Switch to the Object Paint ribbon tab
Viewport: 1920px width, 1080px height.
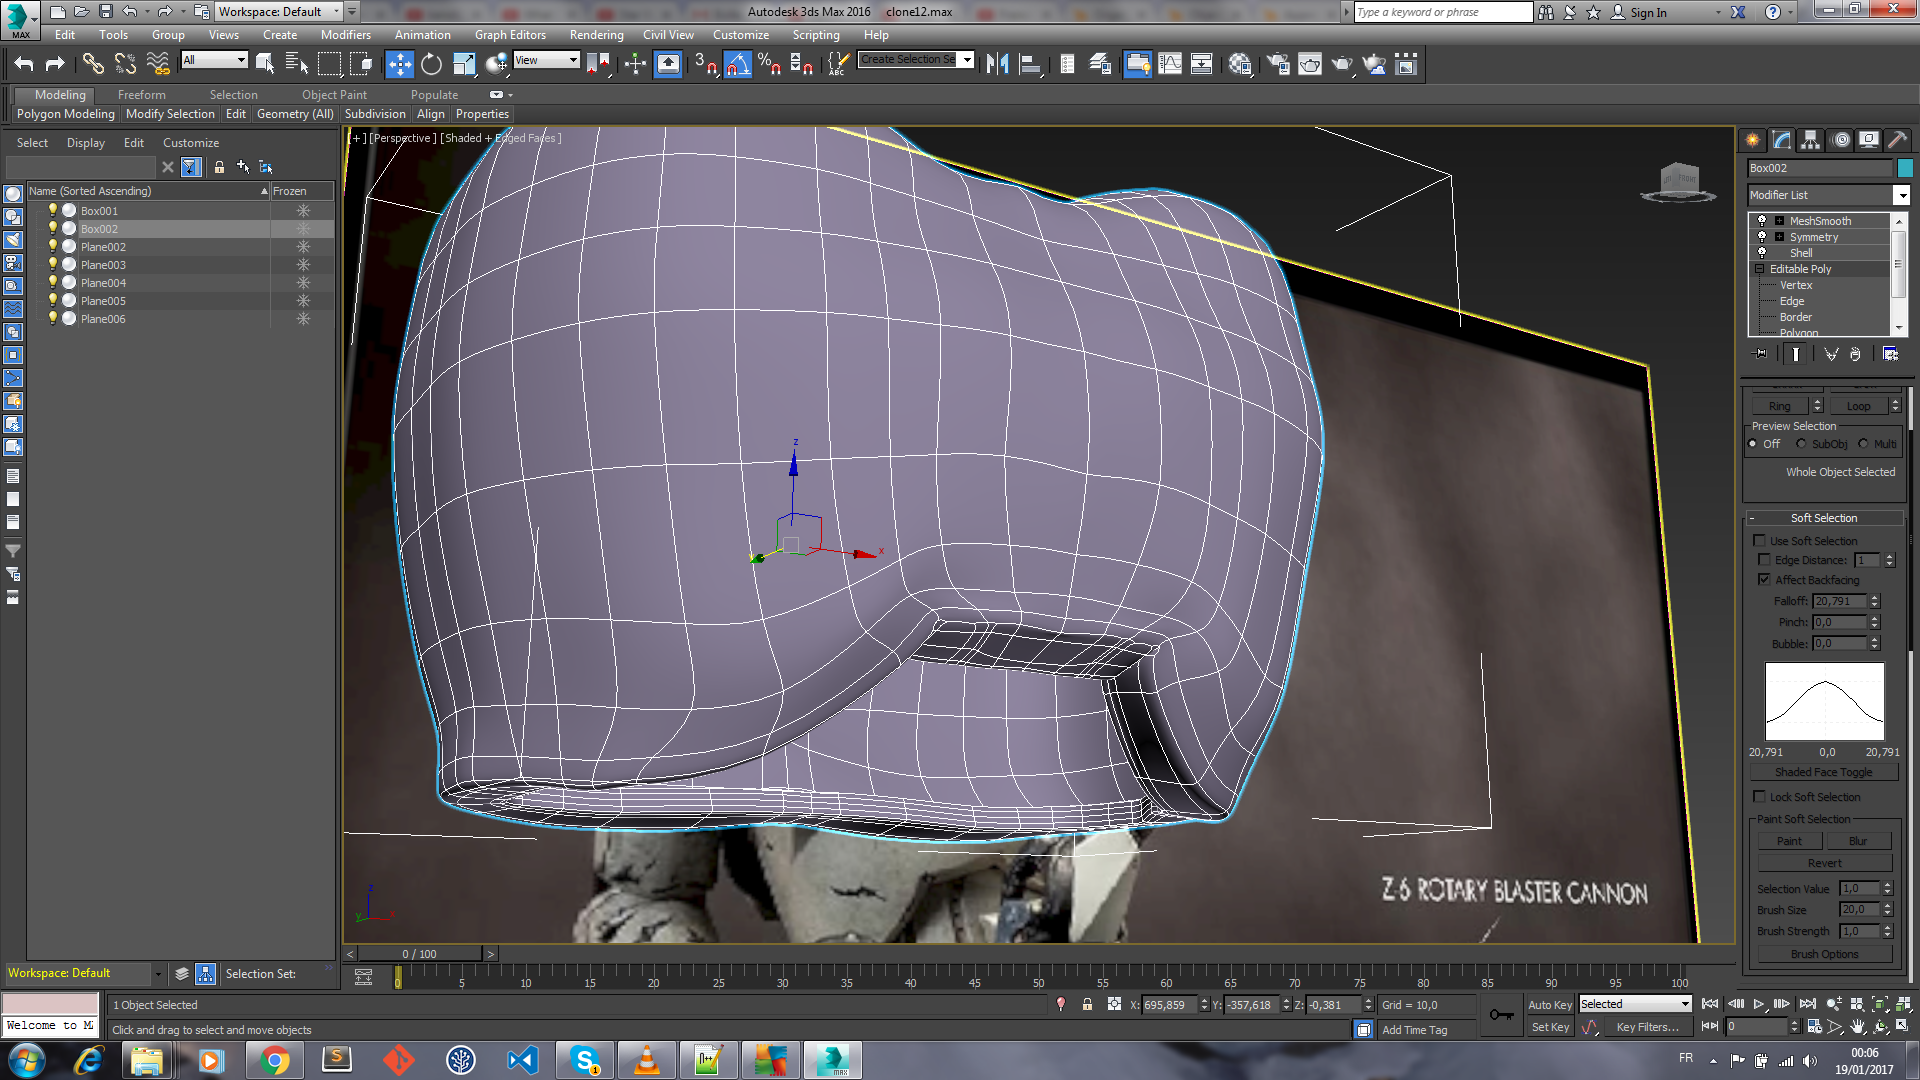point(334,95)
